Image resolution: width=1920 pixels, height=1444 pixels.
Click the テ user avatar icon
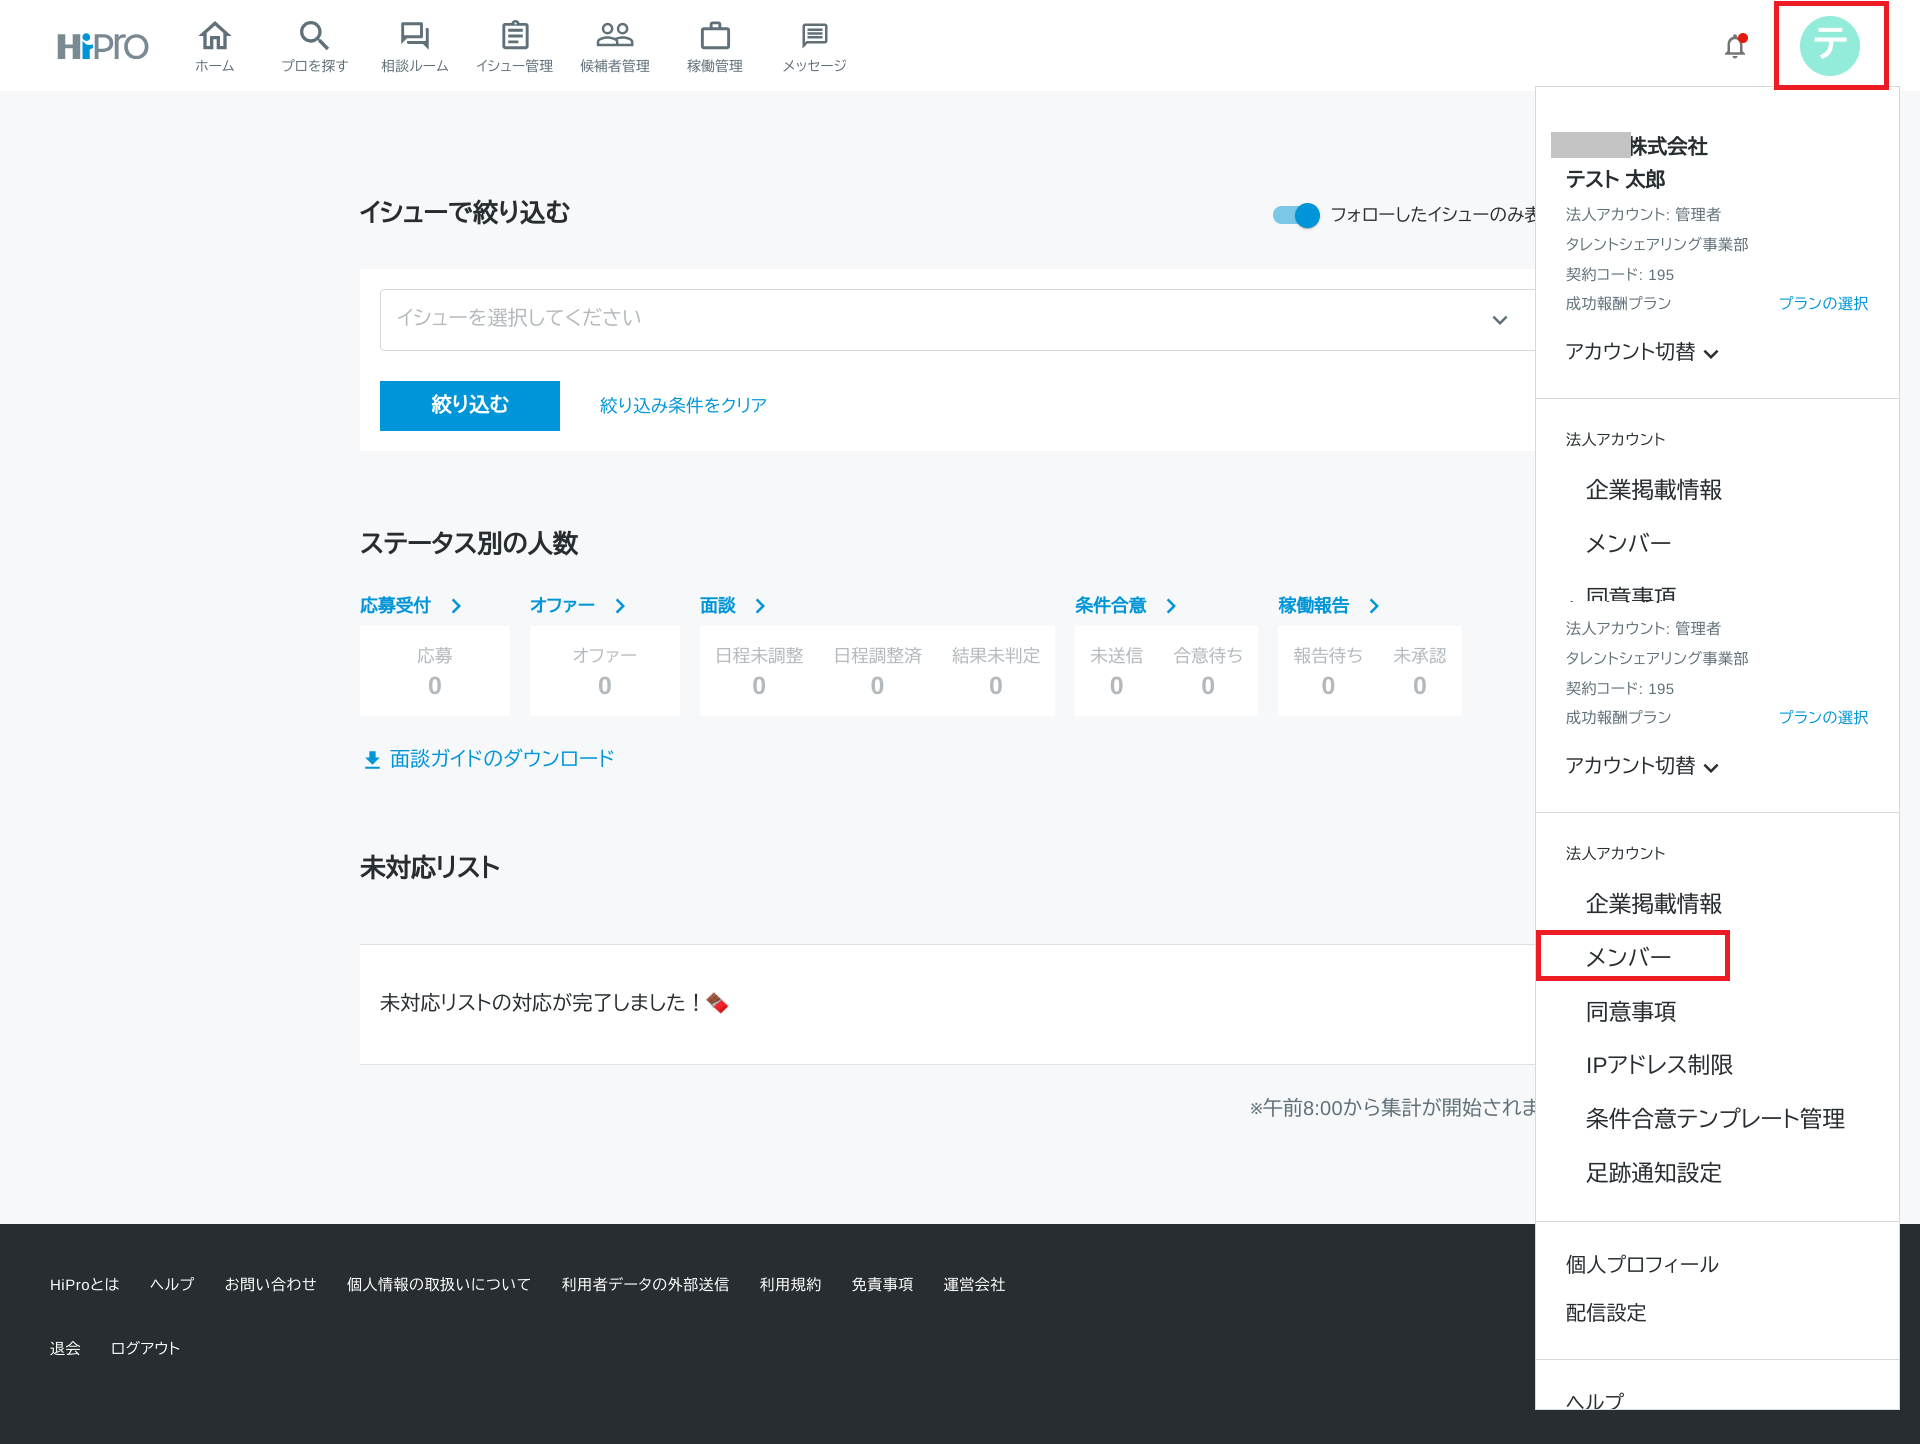pyautogui.click(x=1829, y=46)
